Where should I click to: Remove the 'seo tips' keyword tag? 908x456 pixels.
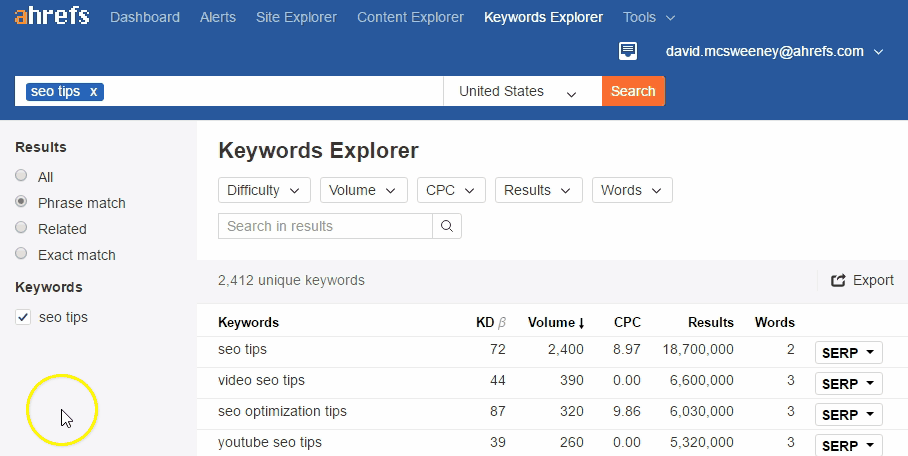pos(93,92)
